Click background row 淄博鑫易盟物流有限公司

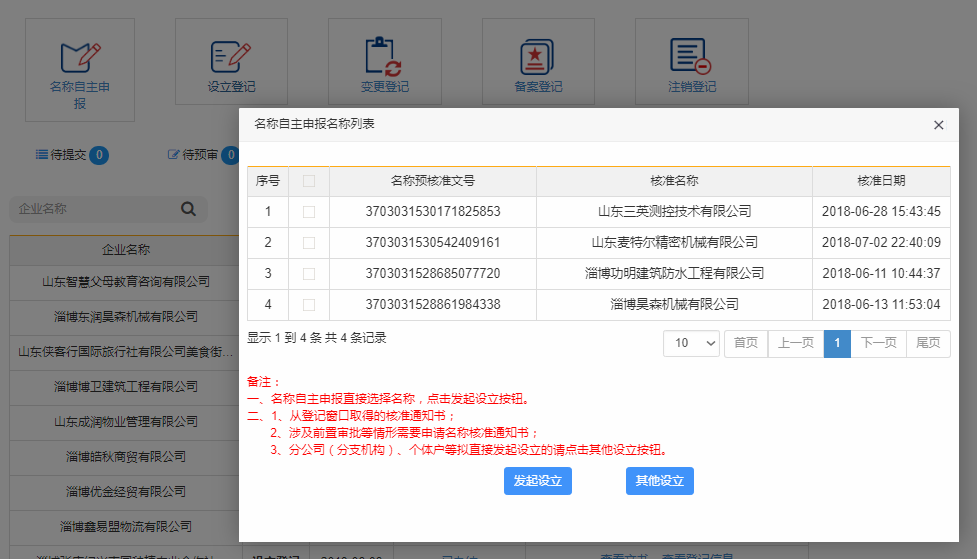[x=126, y=527]
